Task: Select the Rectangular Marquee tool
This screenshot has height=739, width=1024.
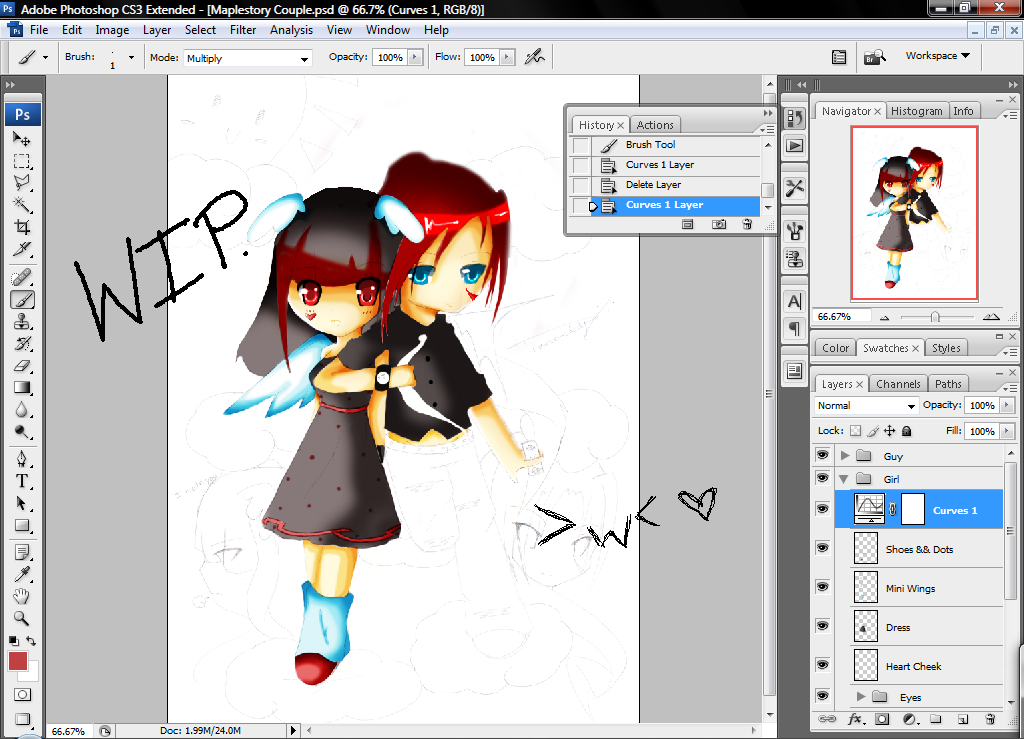Action: 22,161
